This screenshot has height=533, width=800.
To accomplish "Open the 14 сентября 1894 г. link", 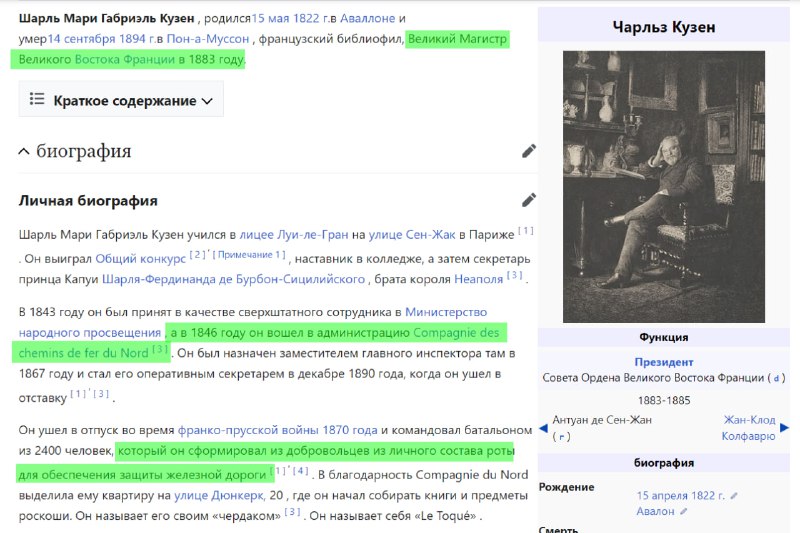I will click(x=101, y=39).
